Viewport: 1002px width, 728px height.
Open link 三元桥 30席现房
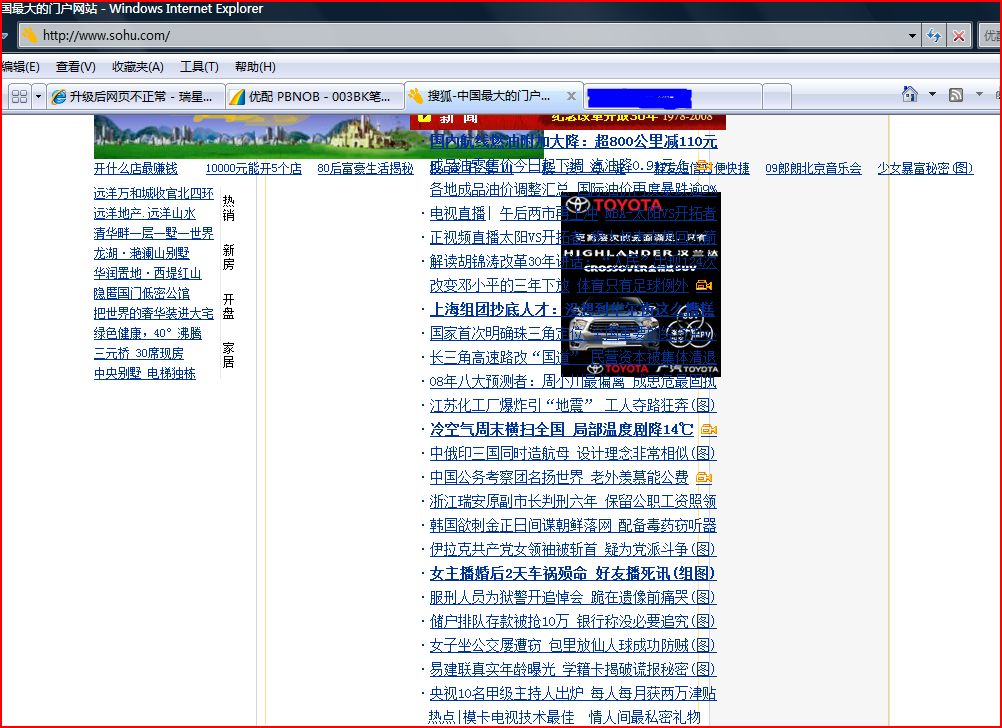[139, 353]
